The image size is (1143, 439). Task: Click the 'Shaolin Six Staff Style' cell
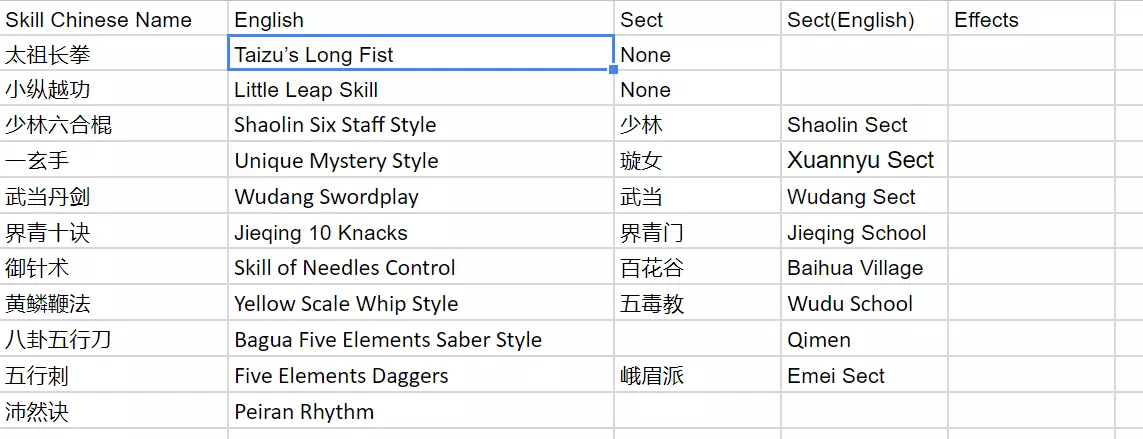pyautogui.click(x=335, y=125)
